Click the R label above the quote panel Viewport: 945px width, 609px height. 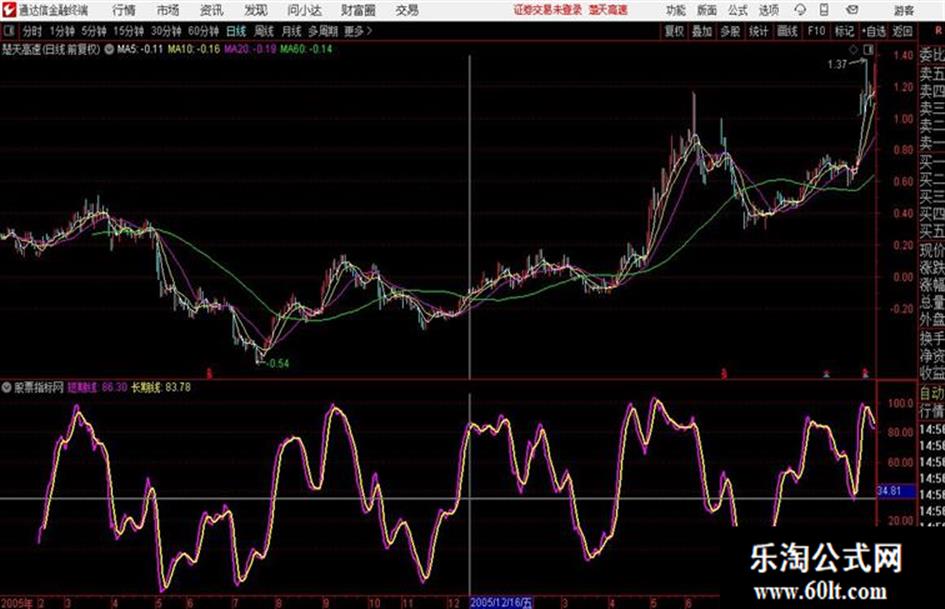click(x=938, y=31)
